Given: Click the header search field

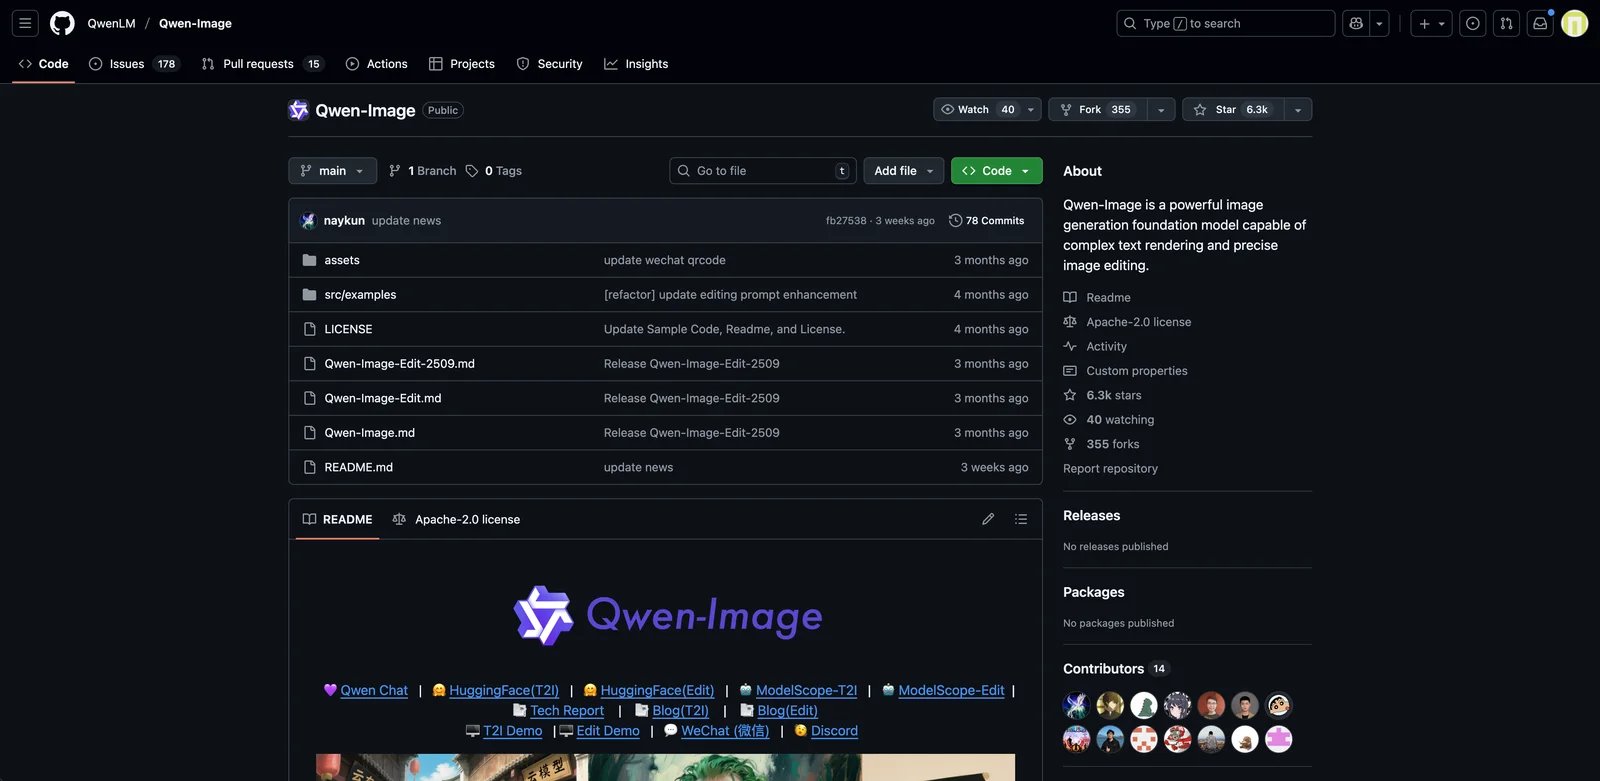Looking at the screenshot, I should 1226,23.
